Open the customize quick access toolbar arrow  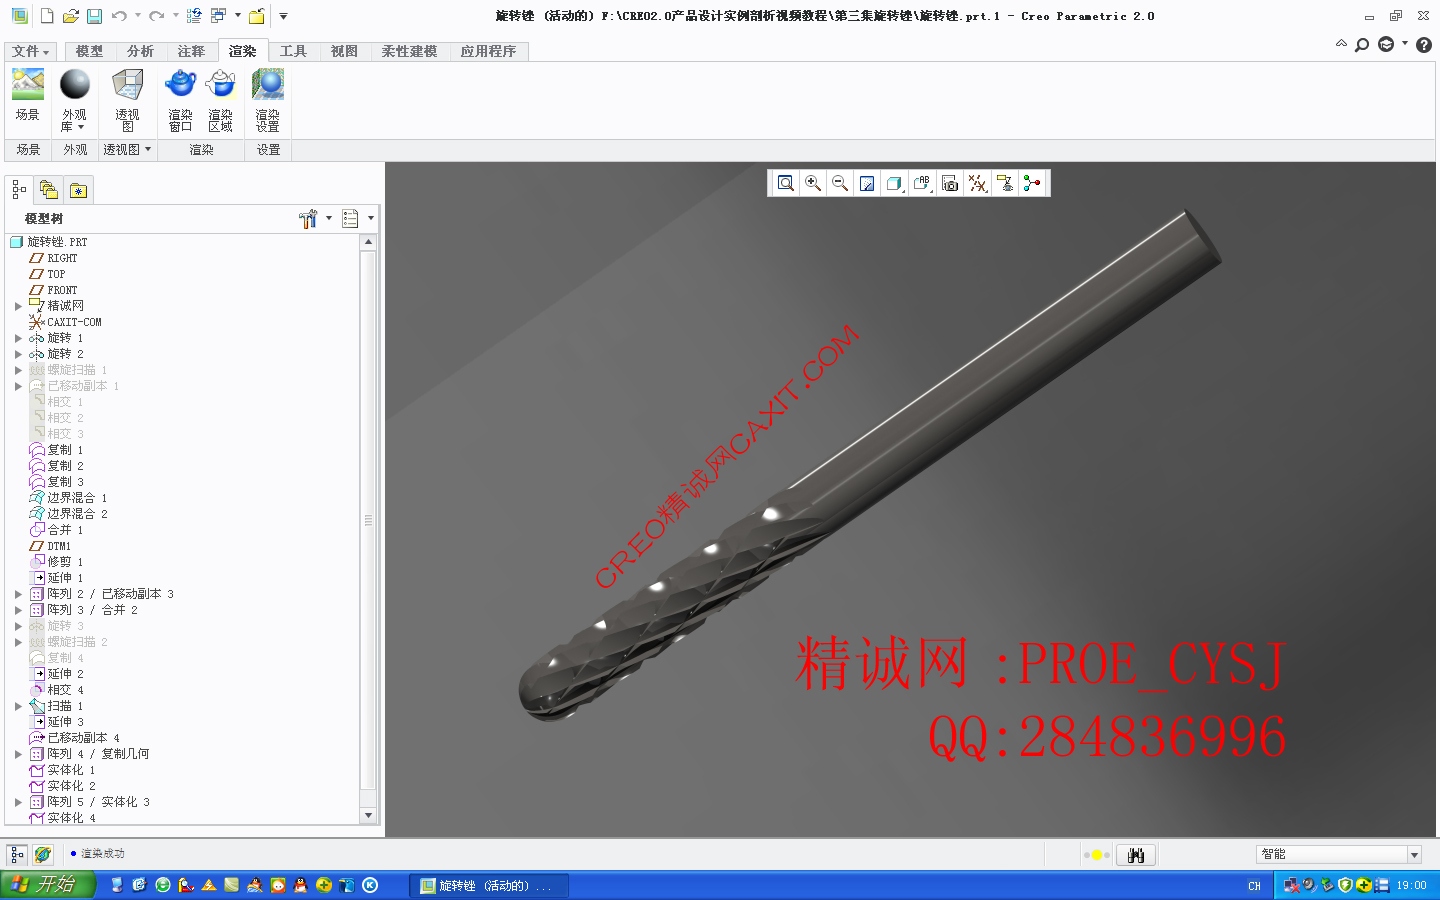click(283, 16)
